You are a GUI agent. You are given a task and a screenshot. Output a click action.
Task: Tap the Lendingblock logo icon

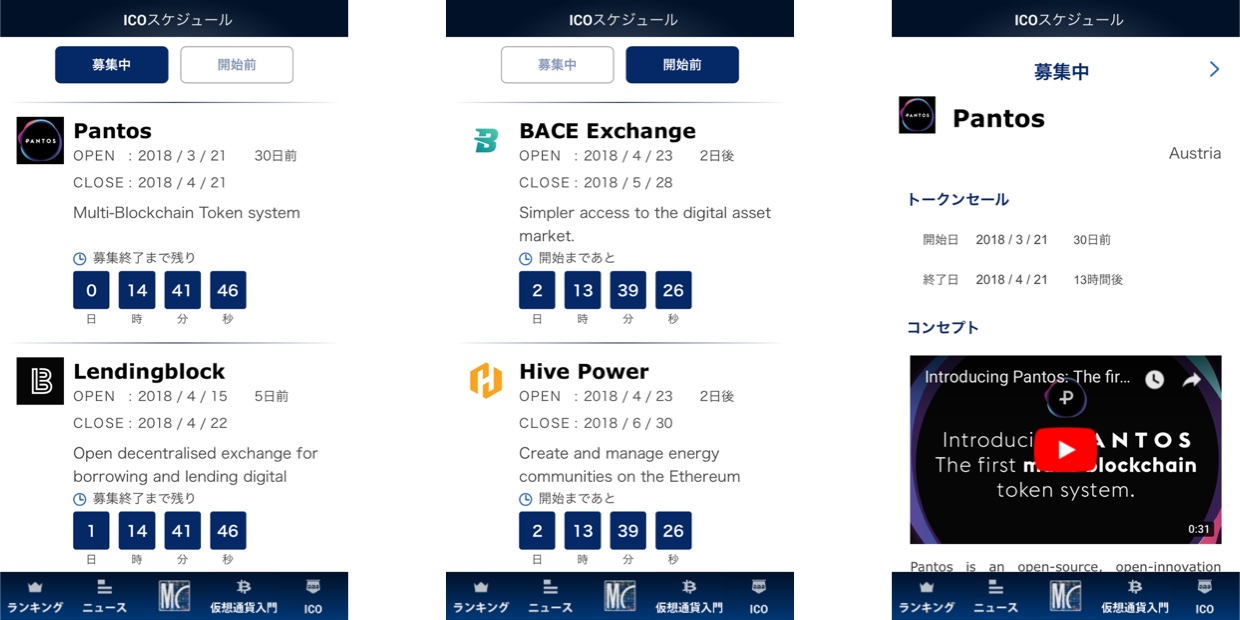click(x=40, y=381)
